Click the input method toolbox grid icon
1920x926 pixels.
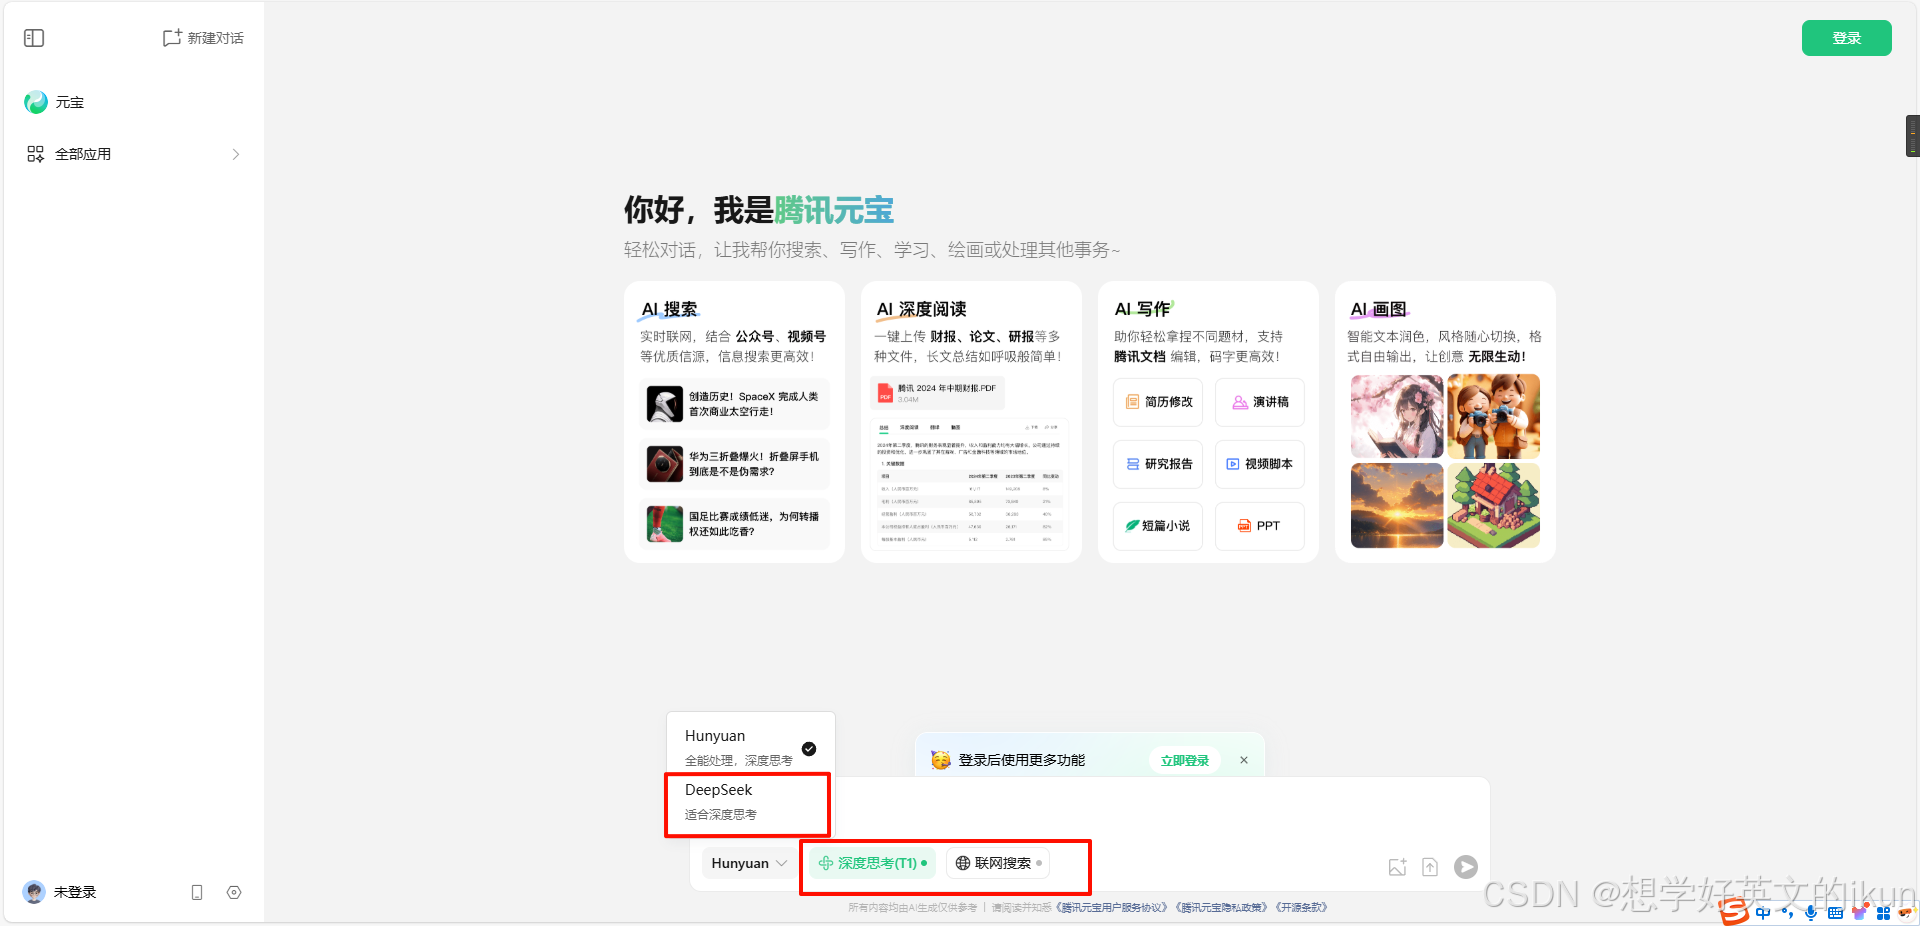pos(1883,913)
